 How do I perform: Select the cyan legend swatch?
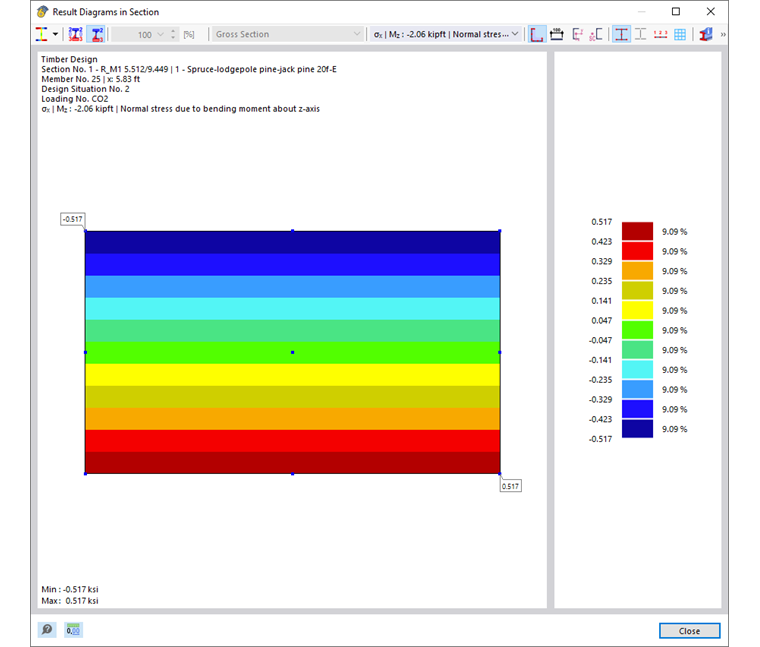pyautogui.click(x=637, y=370)
